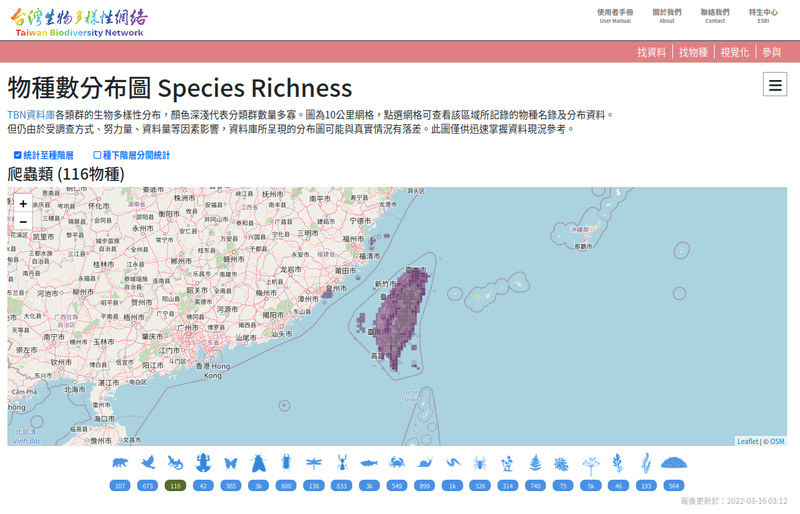Select the bird group icon
800x514 pixels.
[x=148, y=464]
